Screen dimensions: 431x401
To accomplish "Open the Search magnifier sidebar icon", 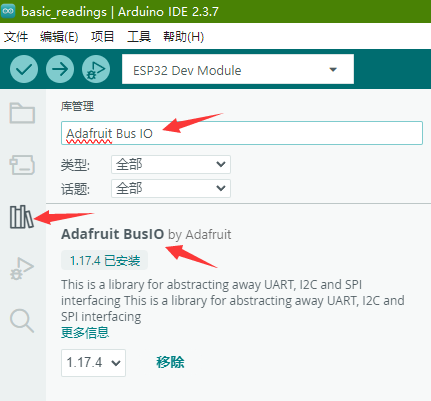I will 22,321.
